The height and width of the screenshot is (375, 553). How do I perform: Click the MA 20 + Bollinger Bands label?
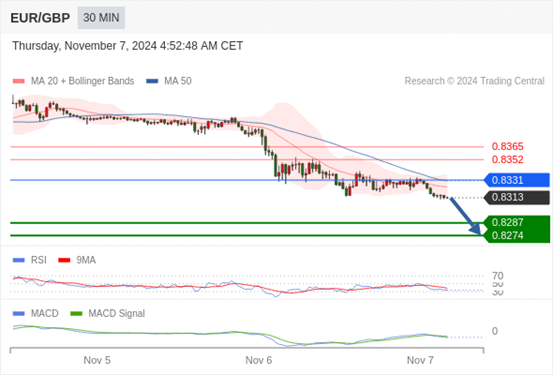tap(83, 81)
